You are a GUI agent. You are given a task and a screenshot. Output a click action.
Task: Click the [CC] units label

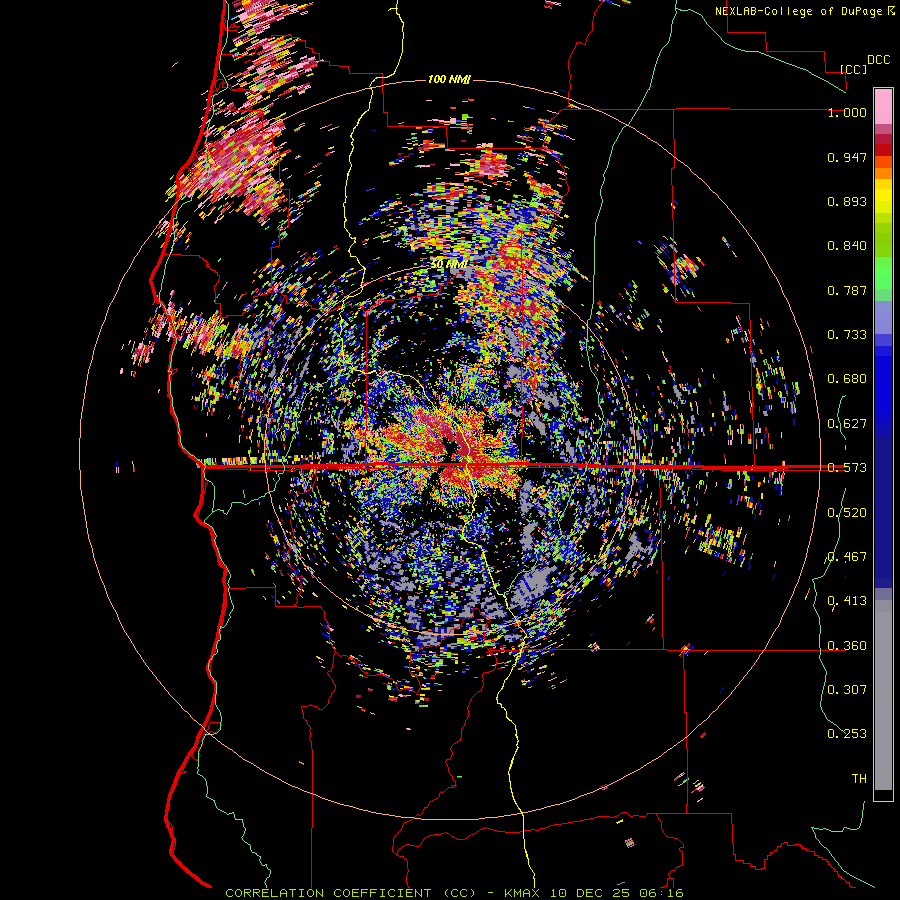854,69
